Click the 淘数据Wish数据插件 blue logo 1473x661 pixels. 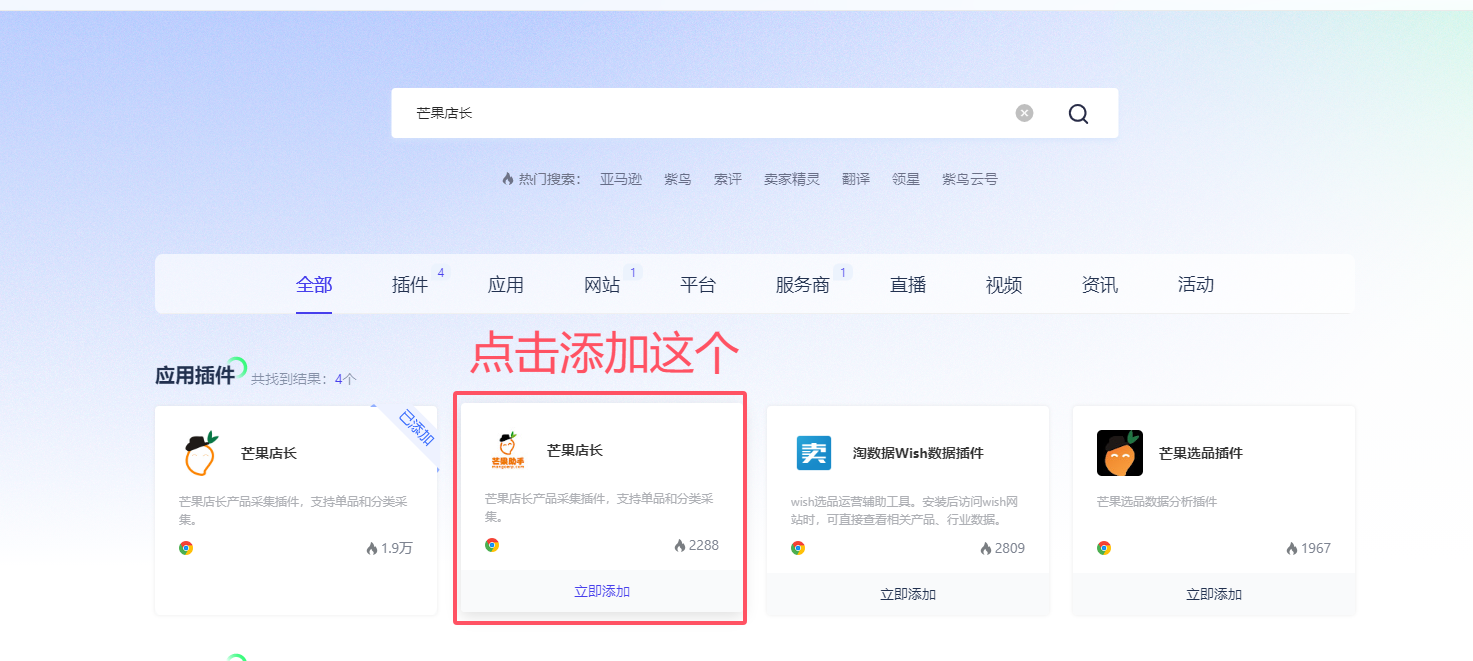[x=813, y=453]
